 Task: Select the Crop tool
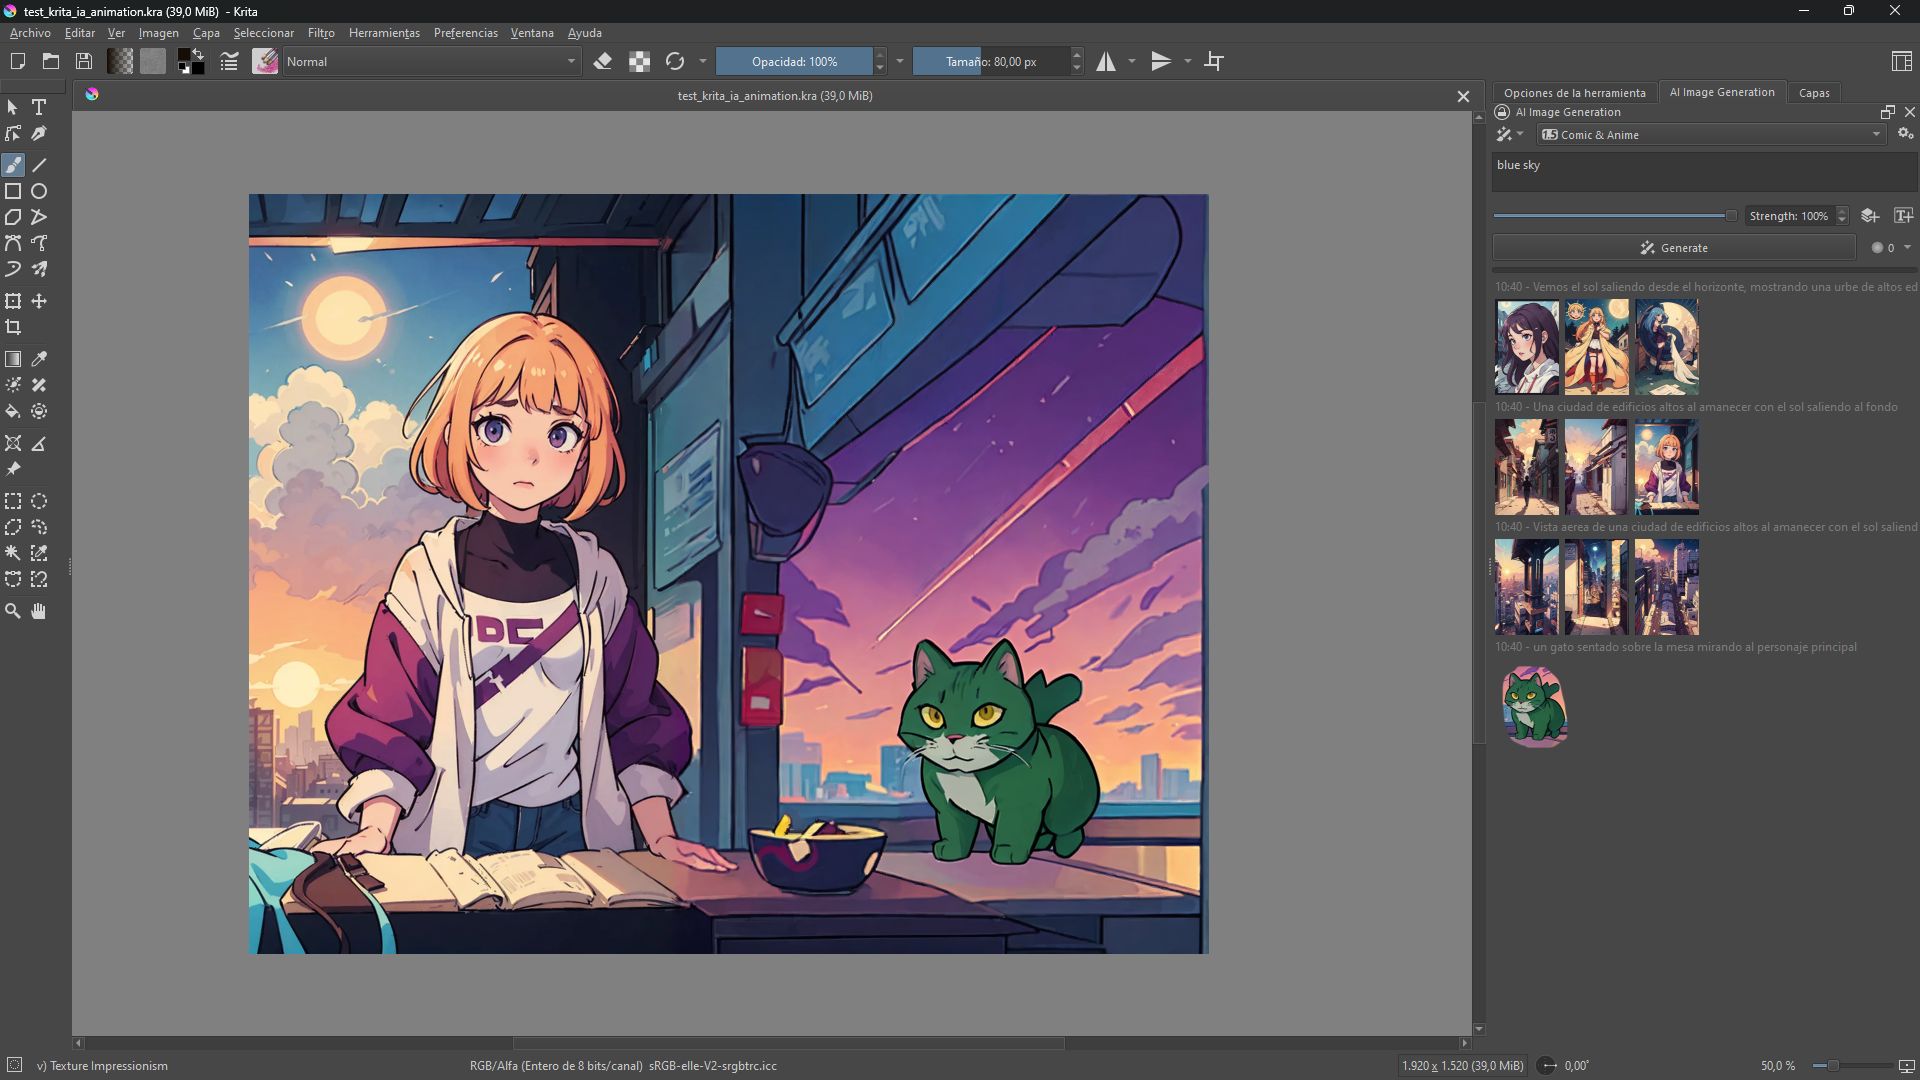pyautogui.click(x=13, y=327)
